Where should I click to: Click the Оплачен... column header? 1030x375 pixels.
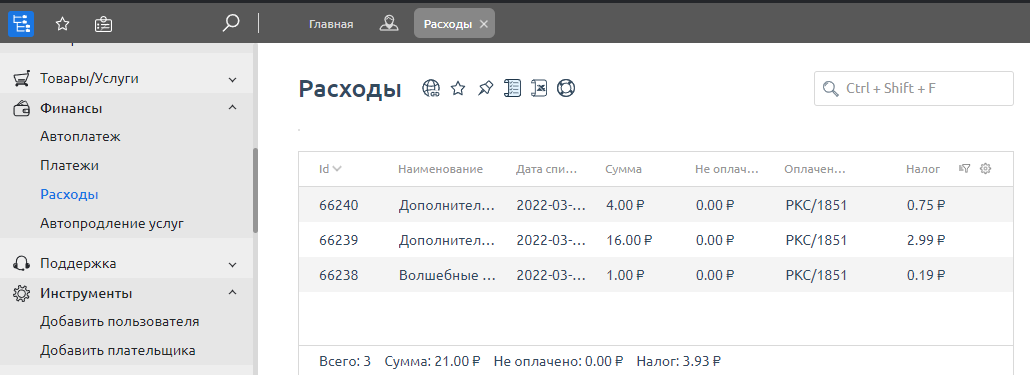(x=815, y=169)
